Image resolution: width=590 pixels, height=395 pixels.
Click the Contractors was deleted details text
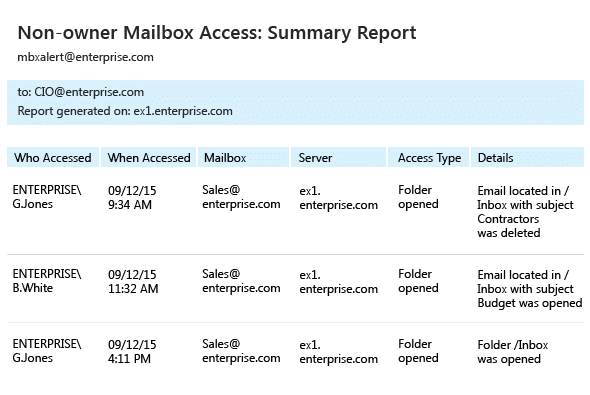tap(509, 226)
